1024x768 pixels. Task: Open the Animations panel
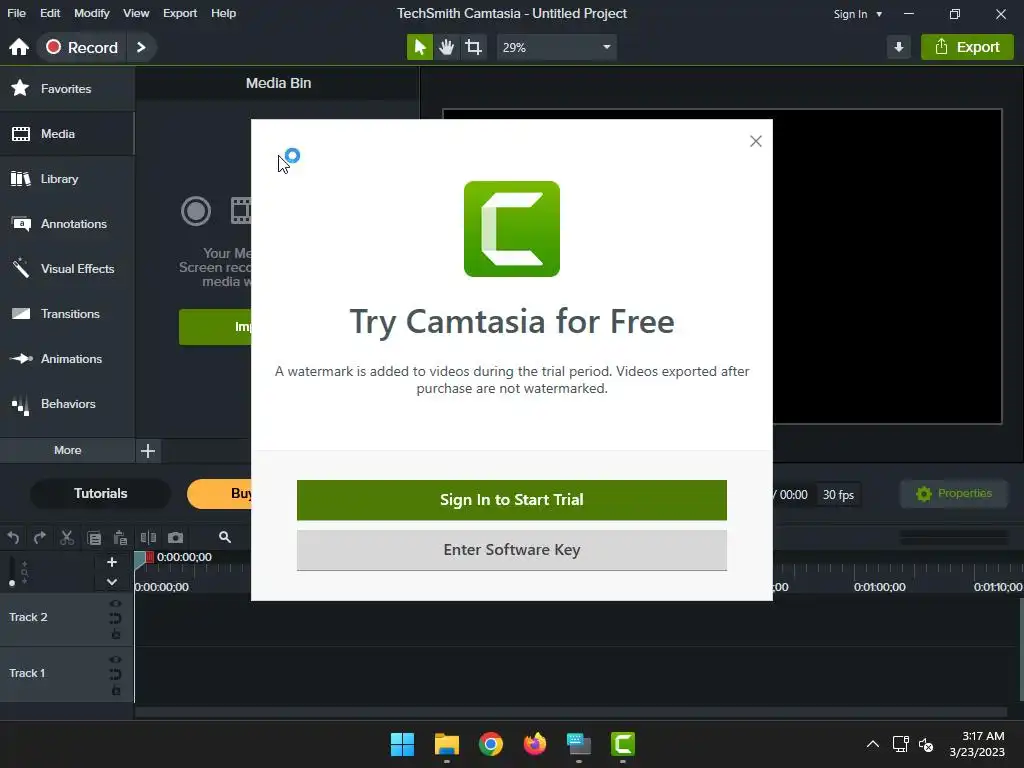(67, 359)
